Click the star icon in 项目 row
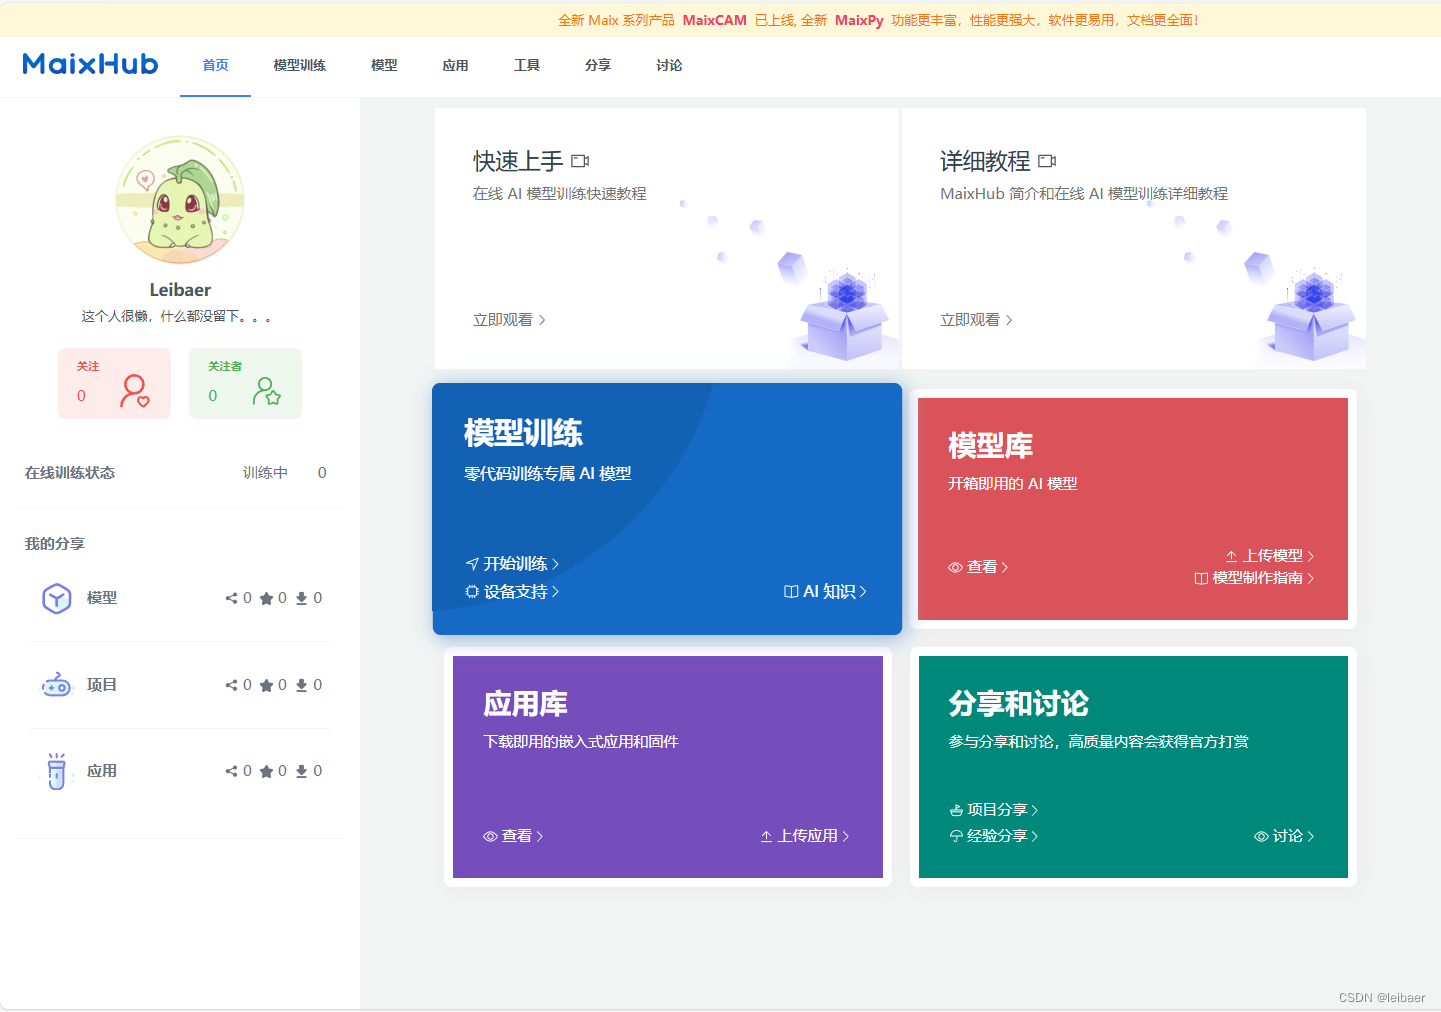The image size is (1441, 1012). coord(266,685)
